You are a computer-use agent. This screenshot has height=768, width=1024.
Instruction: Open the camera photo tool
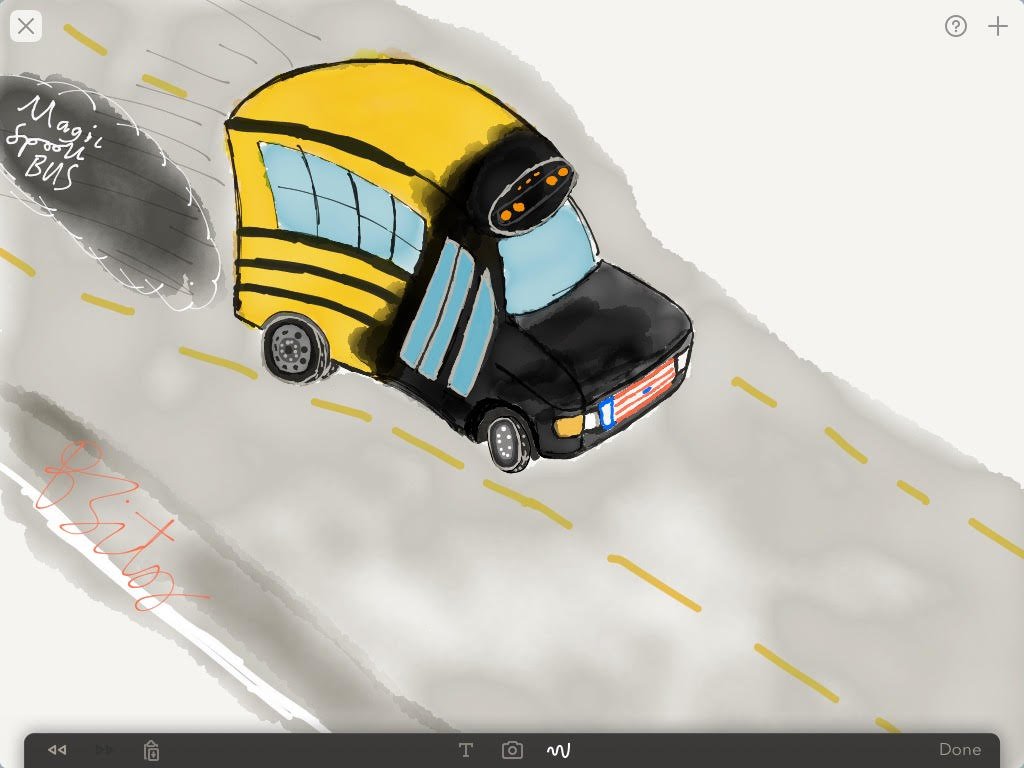pos(512,750)
